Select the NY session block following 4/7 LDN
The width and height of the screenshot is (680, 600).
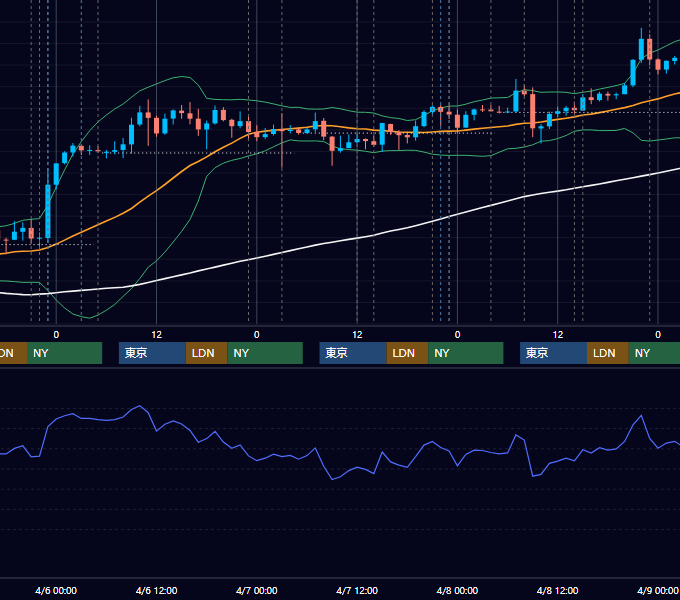tap(466, 353)
